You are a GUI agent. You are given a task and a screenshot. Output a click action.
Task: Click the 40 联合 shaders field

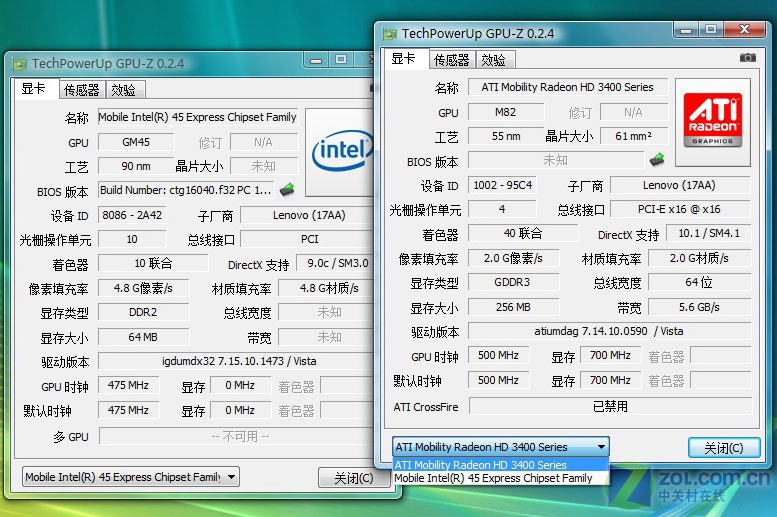pos(523,233)
